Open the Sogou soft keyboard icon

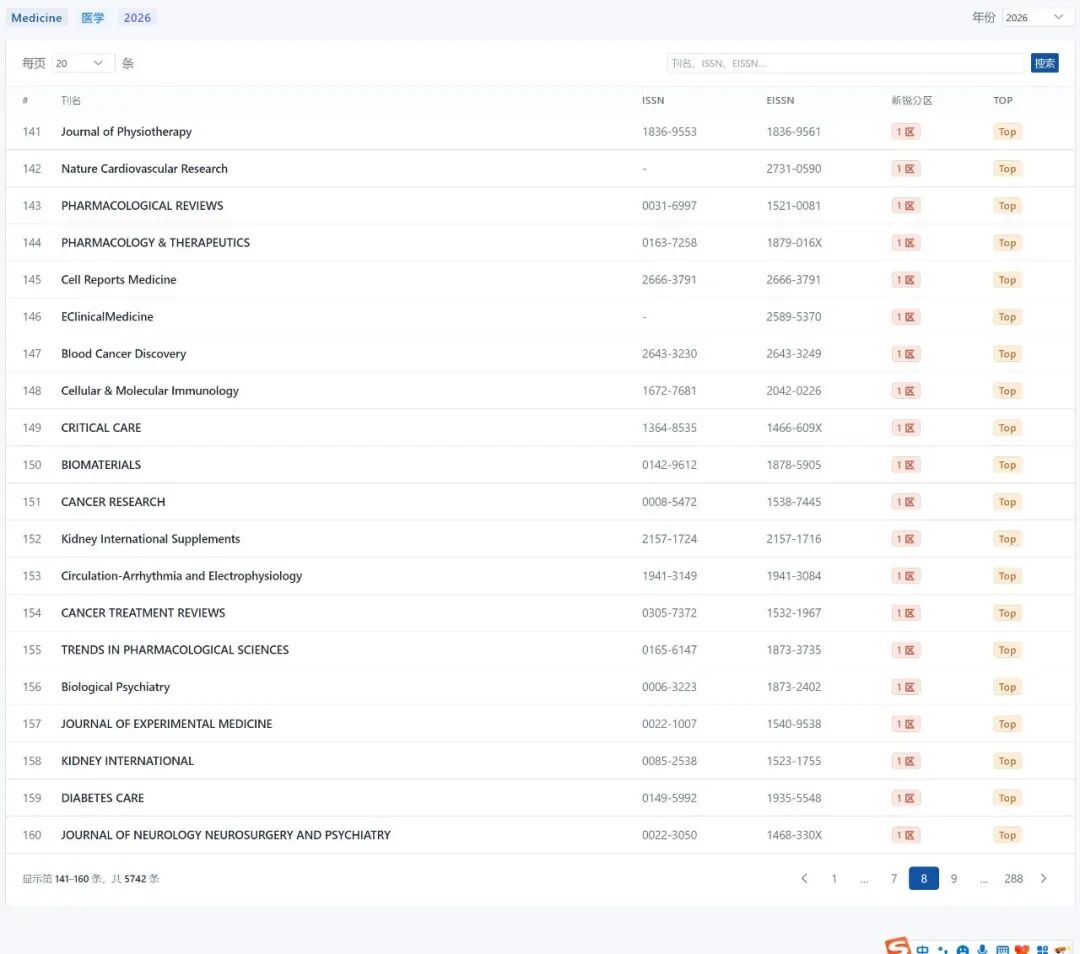1002,949
